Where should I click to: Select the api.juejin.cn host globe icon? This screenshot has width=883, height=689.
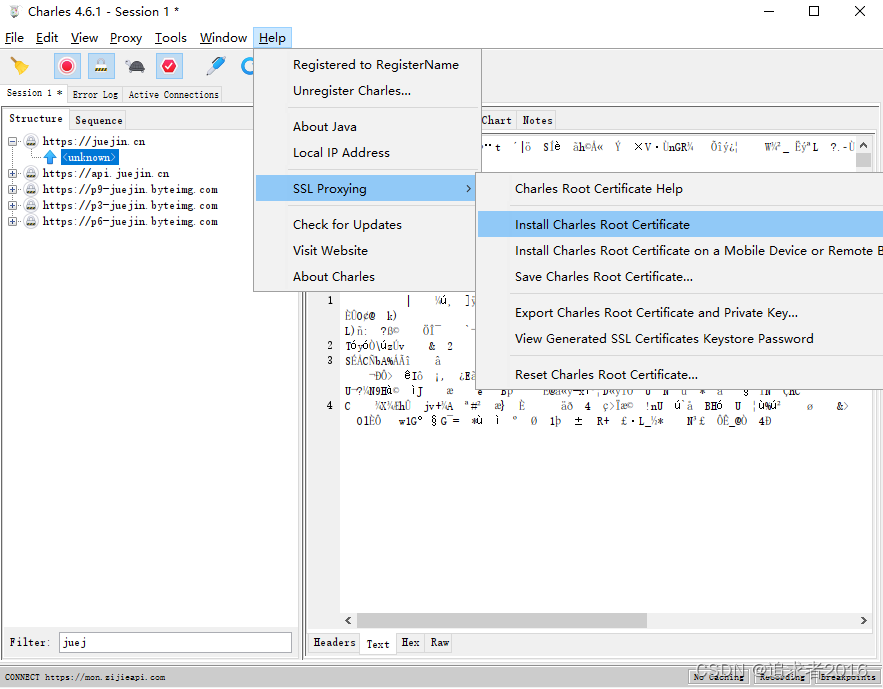point(31,173)
